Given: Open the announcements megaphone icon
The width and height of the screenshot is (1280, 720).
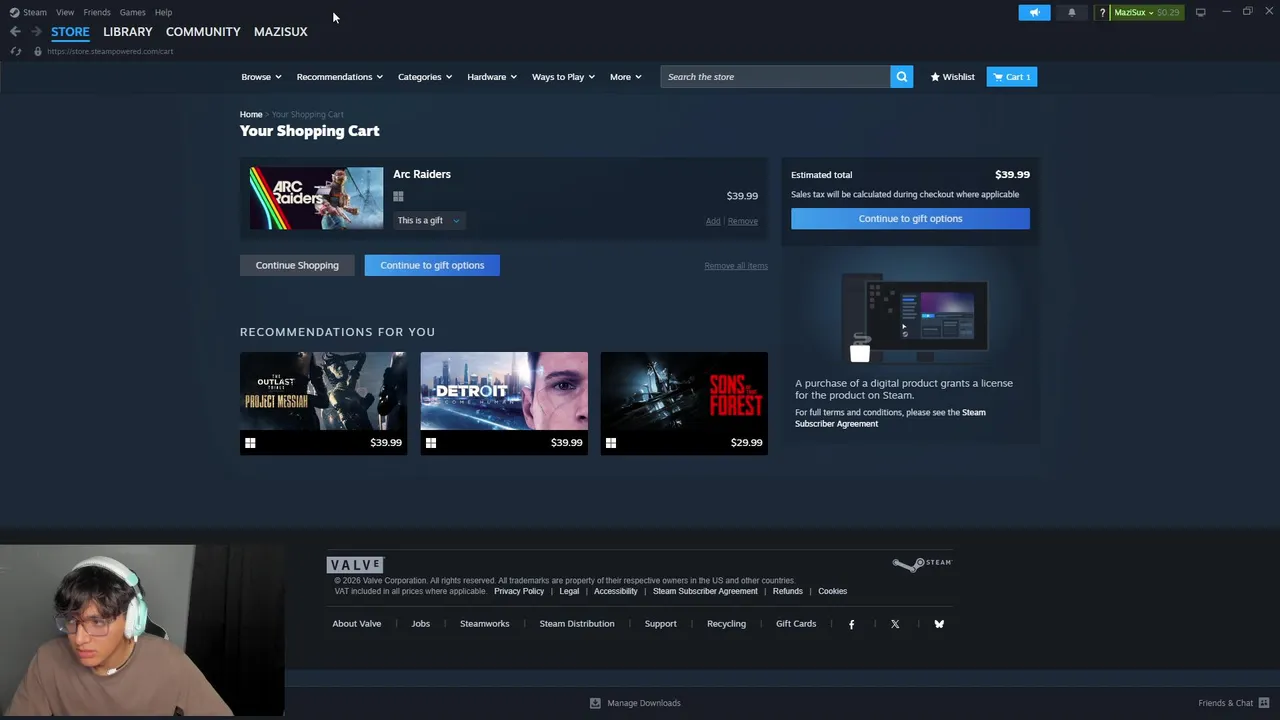Looking at the screenshot, I should [x=1034, y=12].
